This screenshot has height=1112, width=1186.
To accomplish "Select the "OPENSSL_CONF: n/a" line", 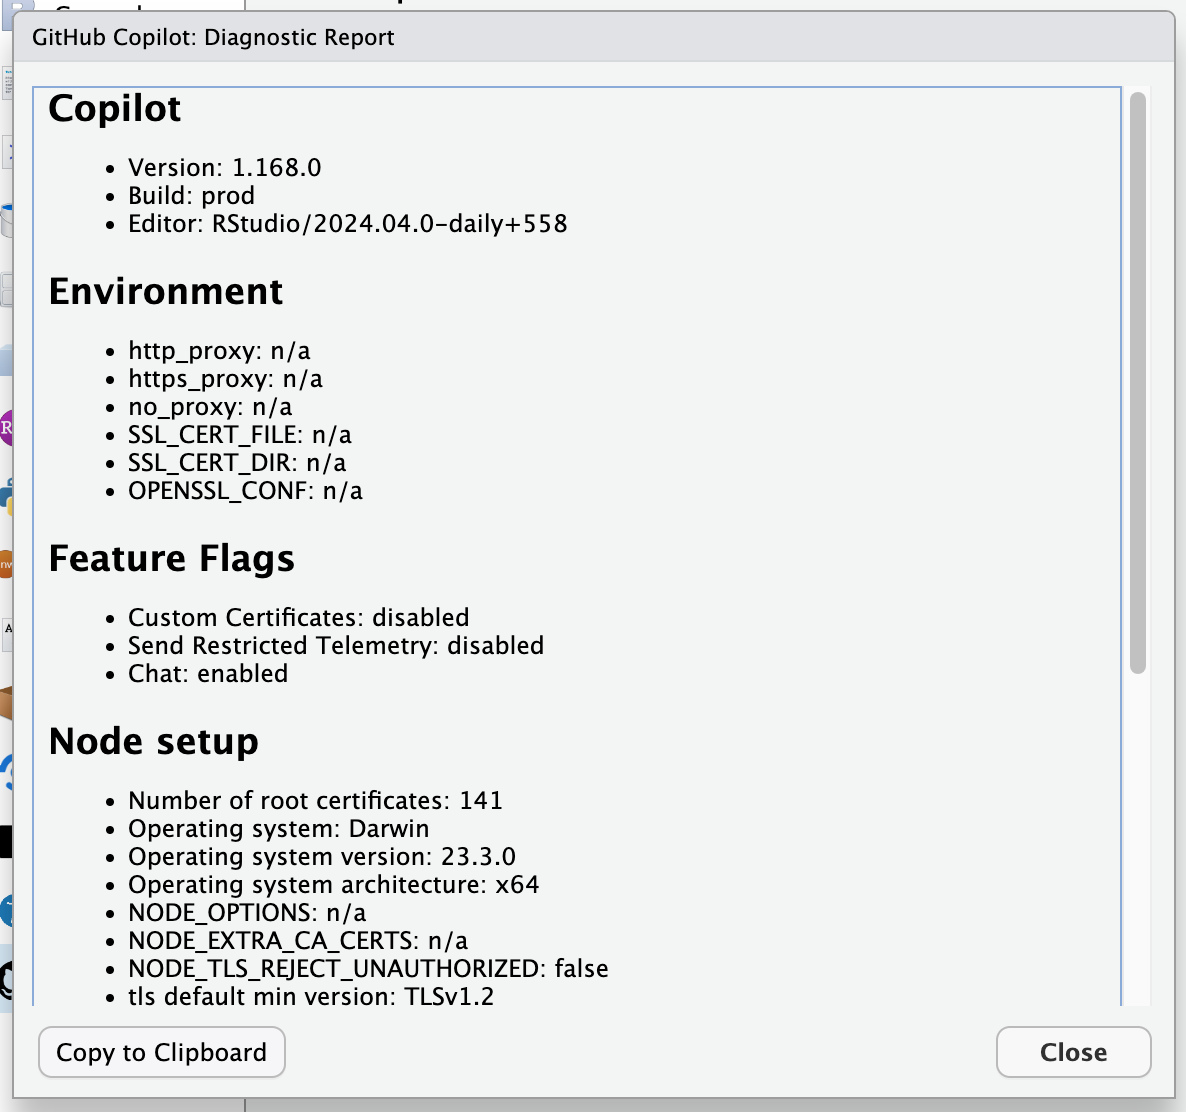I will [245, 491].
